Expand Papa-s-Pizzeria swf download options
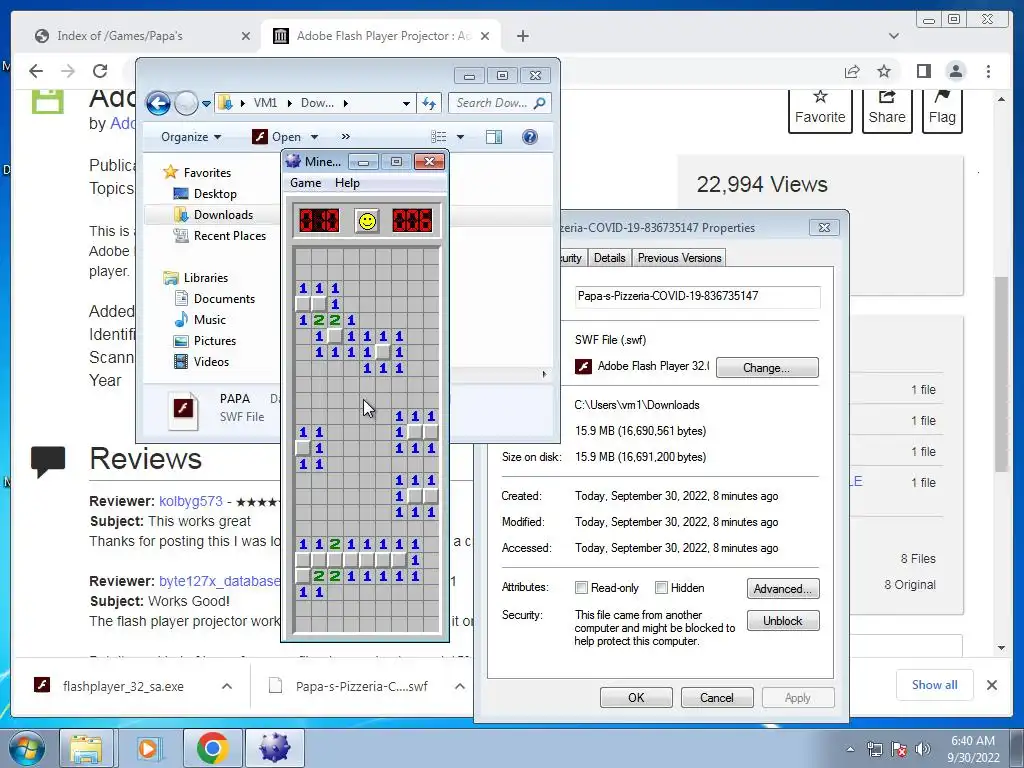The height and width of the screenshot is (768, 1024). pyautogui.click(x=460, y=686)
